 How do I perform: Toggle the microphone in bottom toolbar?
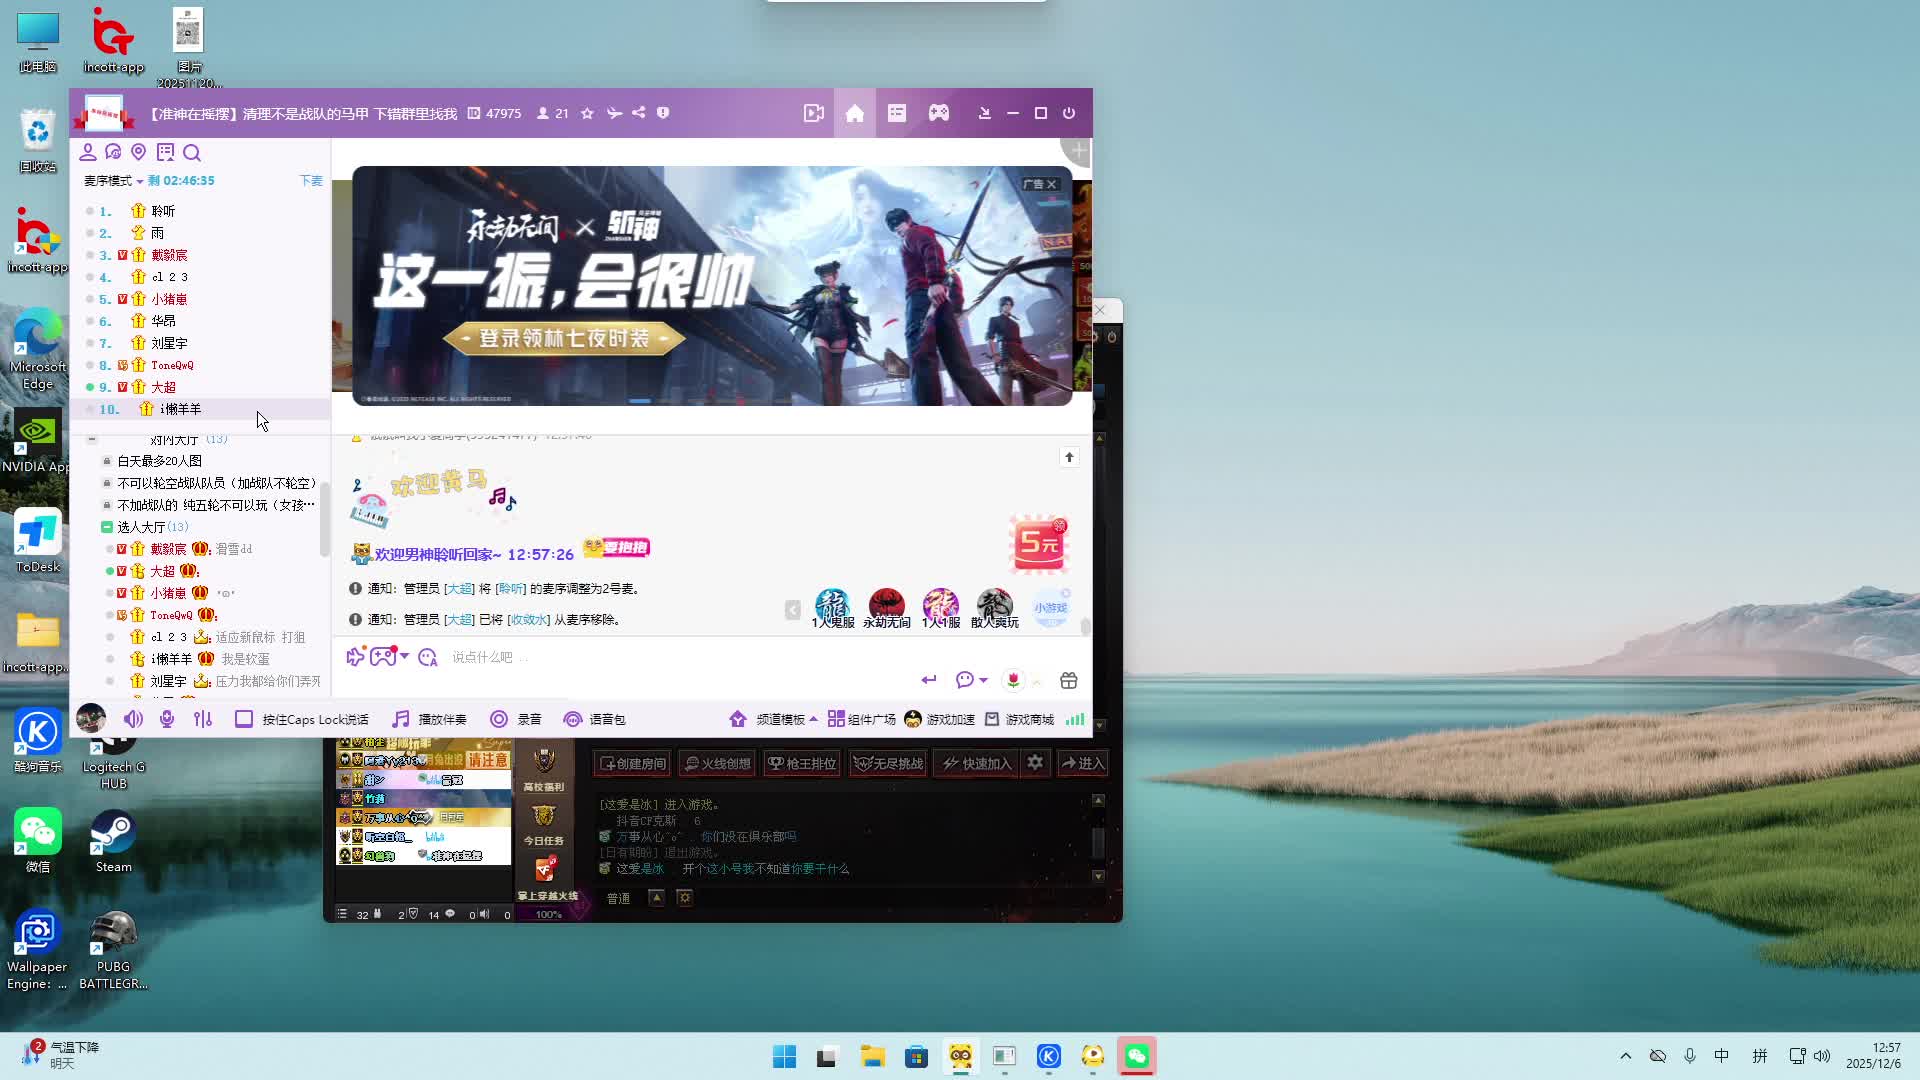(x=167, y=719)
